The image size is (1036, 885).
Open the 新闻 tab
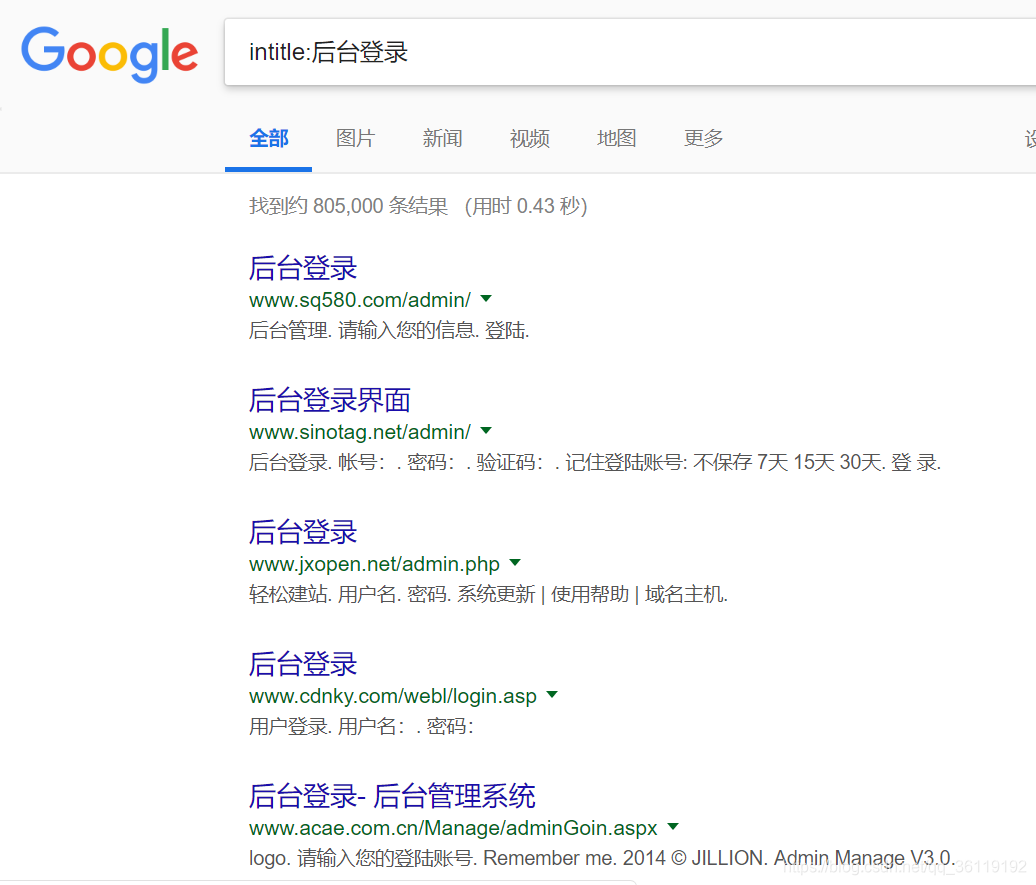point(443,139)
